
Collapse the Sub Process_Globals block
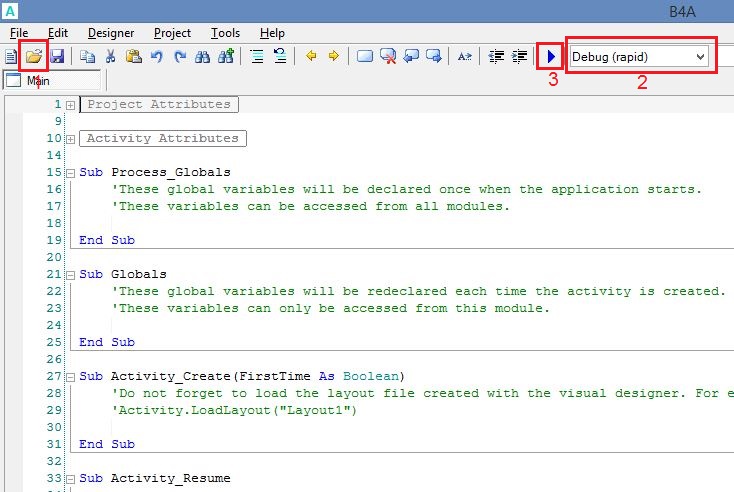pos(71,172)
